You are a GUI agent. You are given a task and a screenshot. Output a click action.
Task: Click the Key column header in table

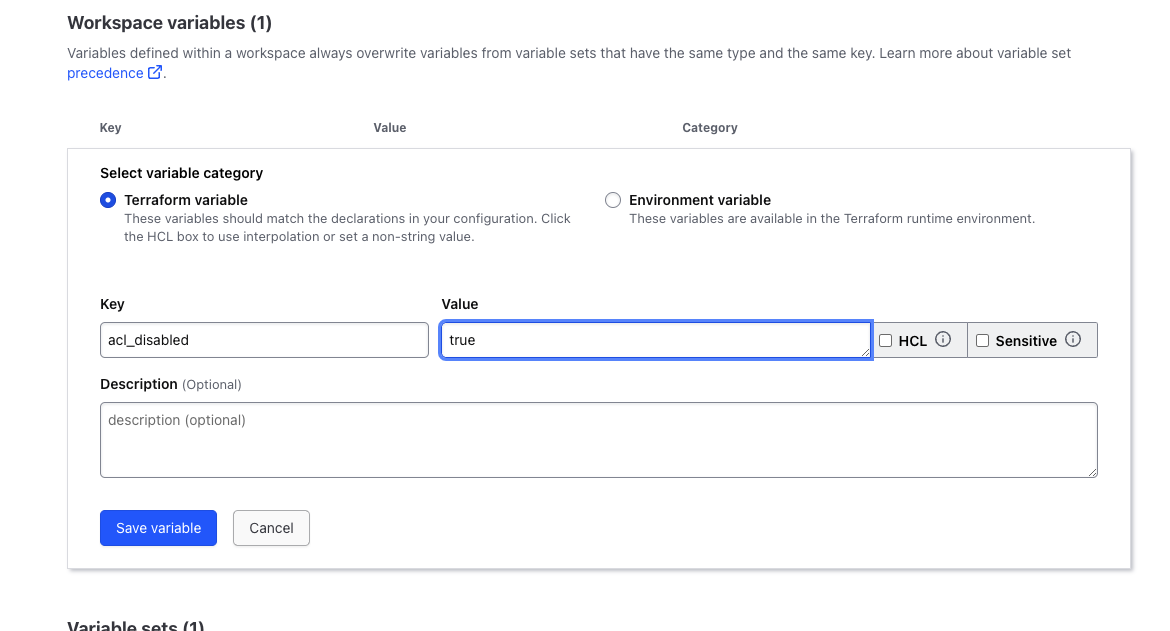point(110,128)
